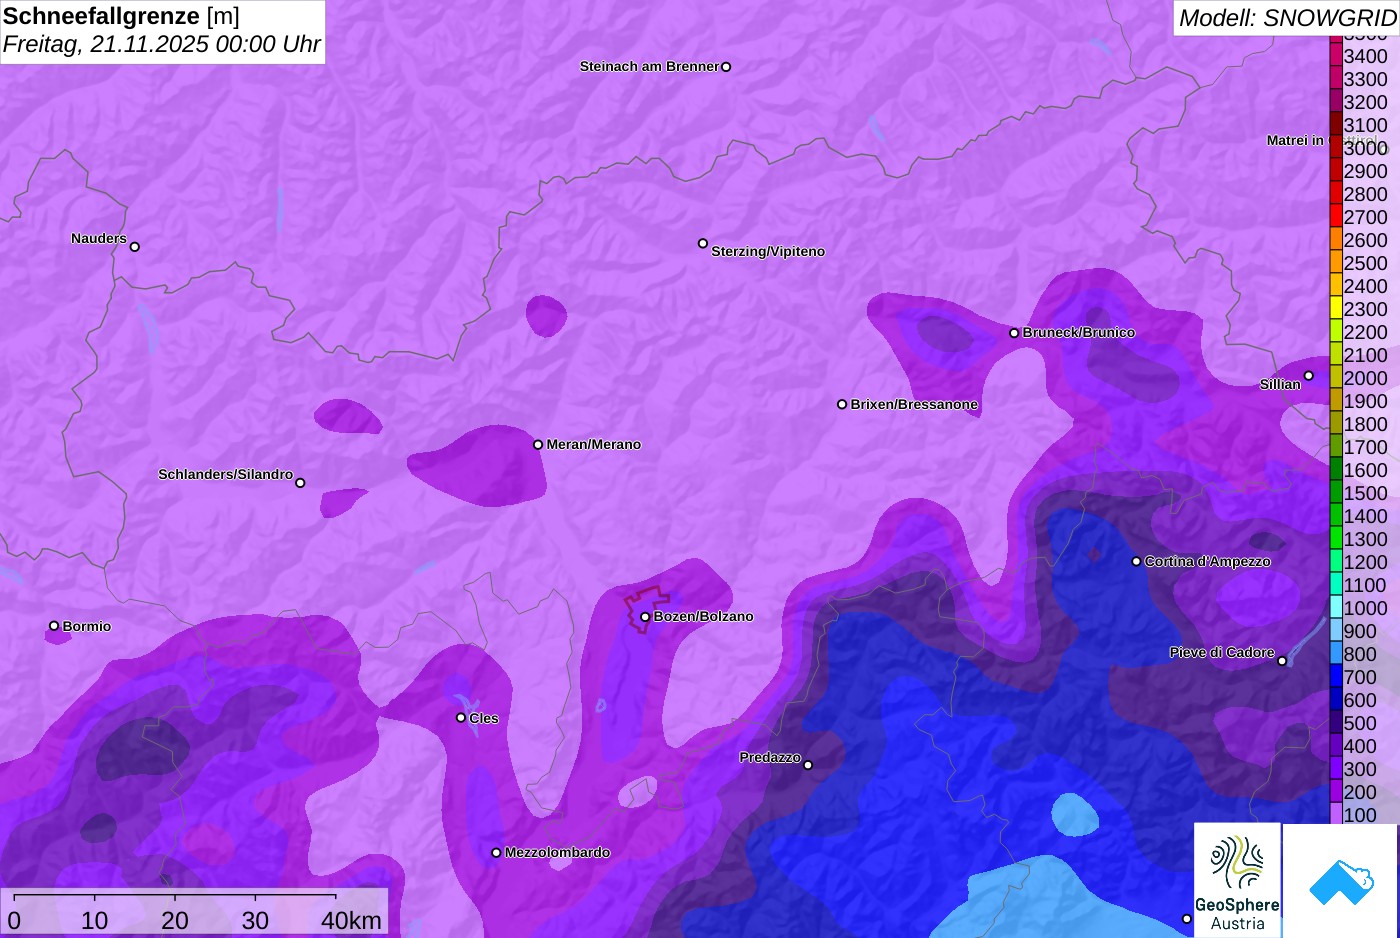Click the Cortina d'Ampezzo marker dot
1400x938 pixels.
click(x=1136, y=562)
